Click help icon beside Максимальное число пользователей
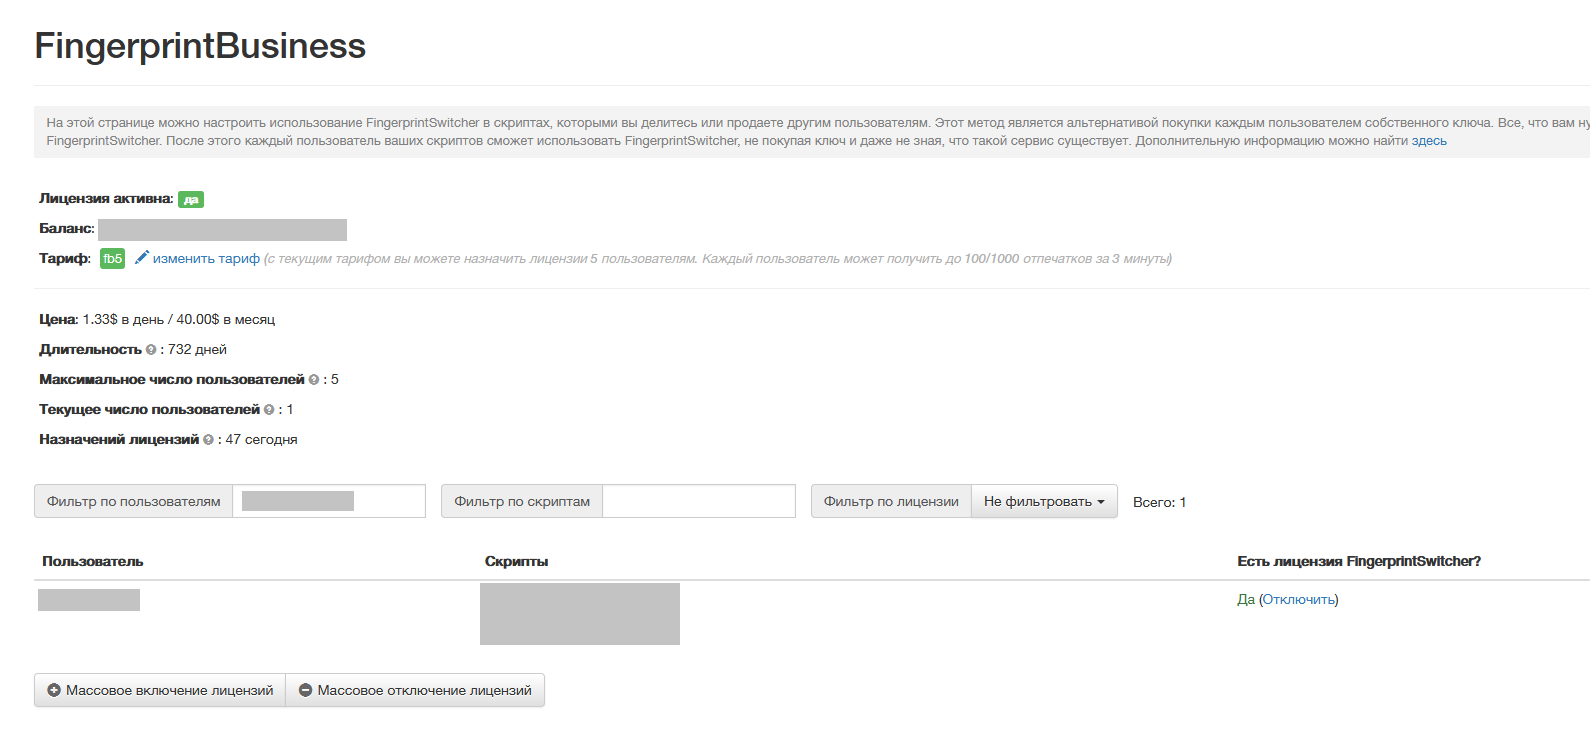This screenshot has height=729, width=1590. (314, 380)
